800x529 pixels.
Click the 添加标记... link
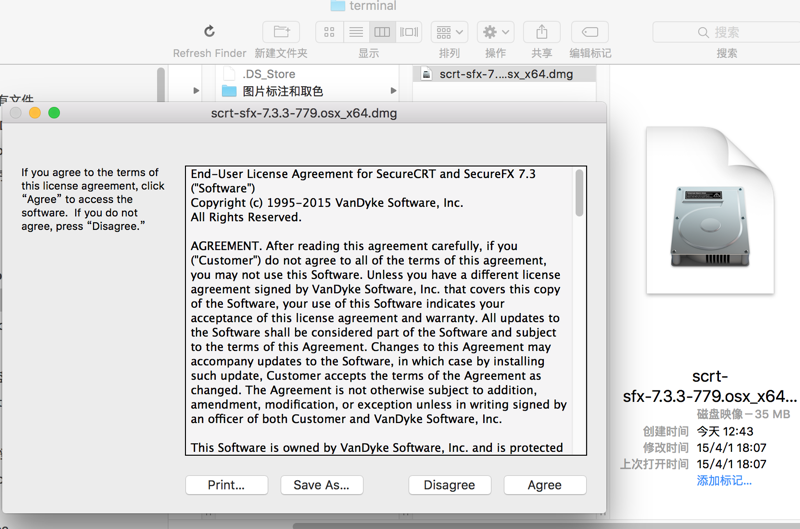(724, 481)
